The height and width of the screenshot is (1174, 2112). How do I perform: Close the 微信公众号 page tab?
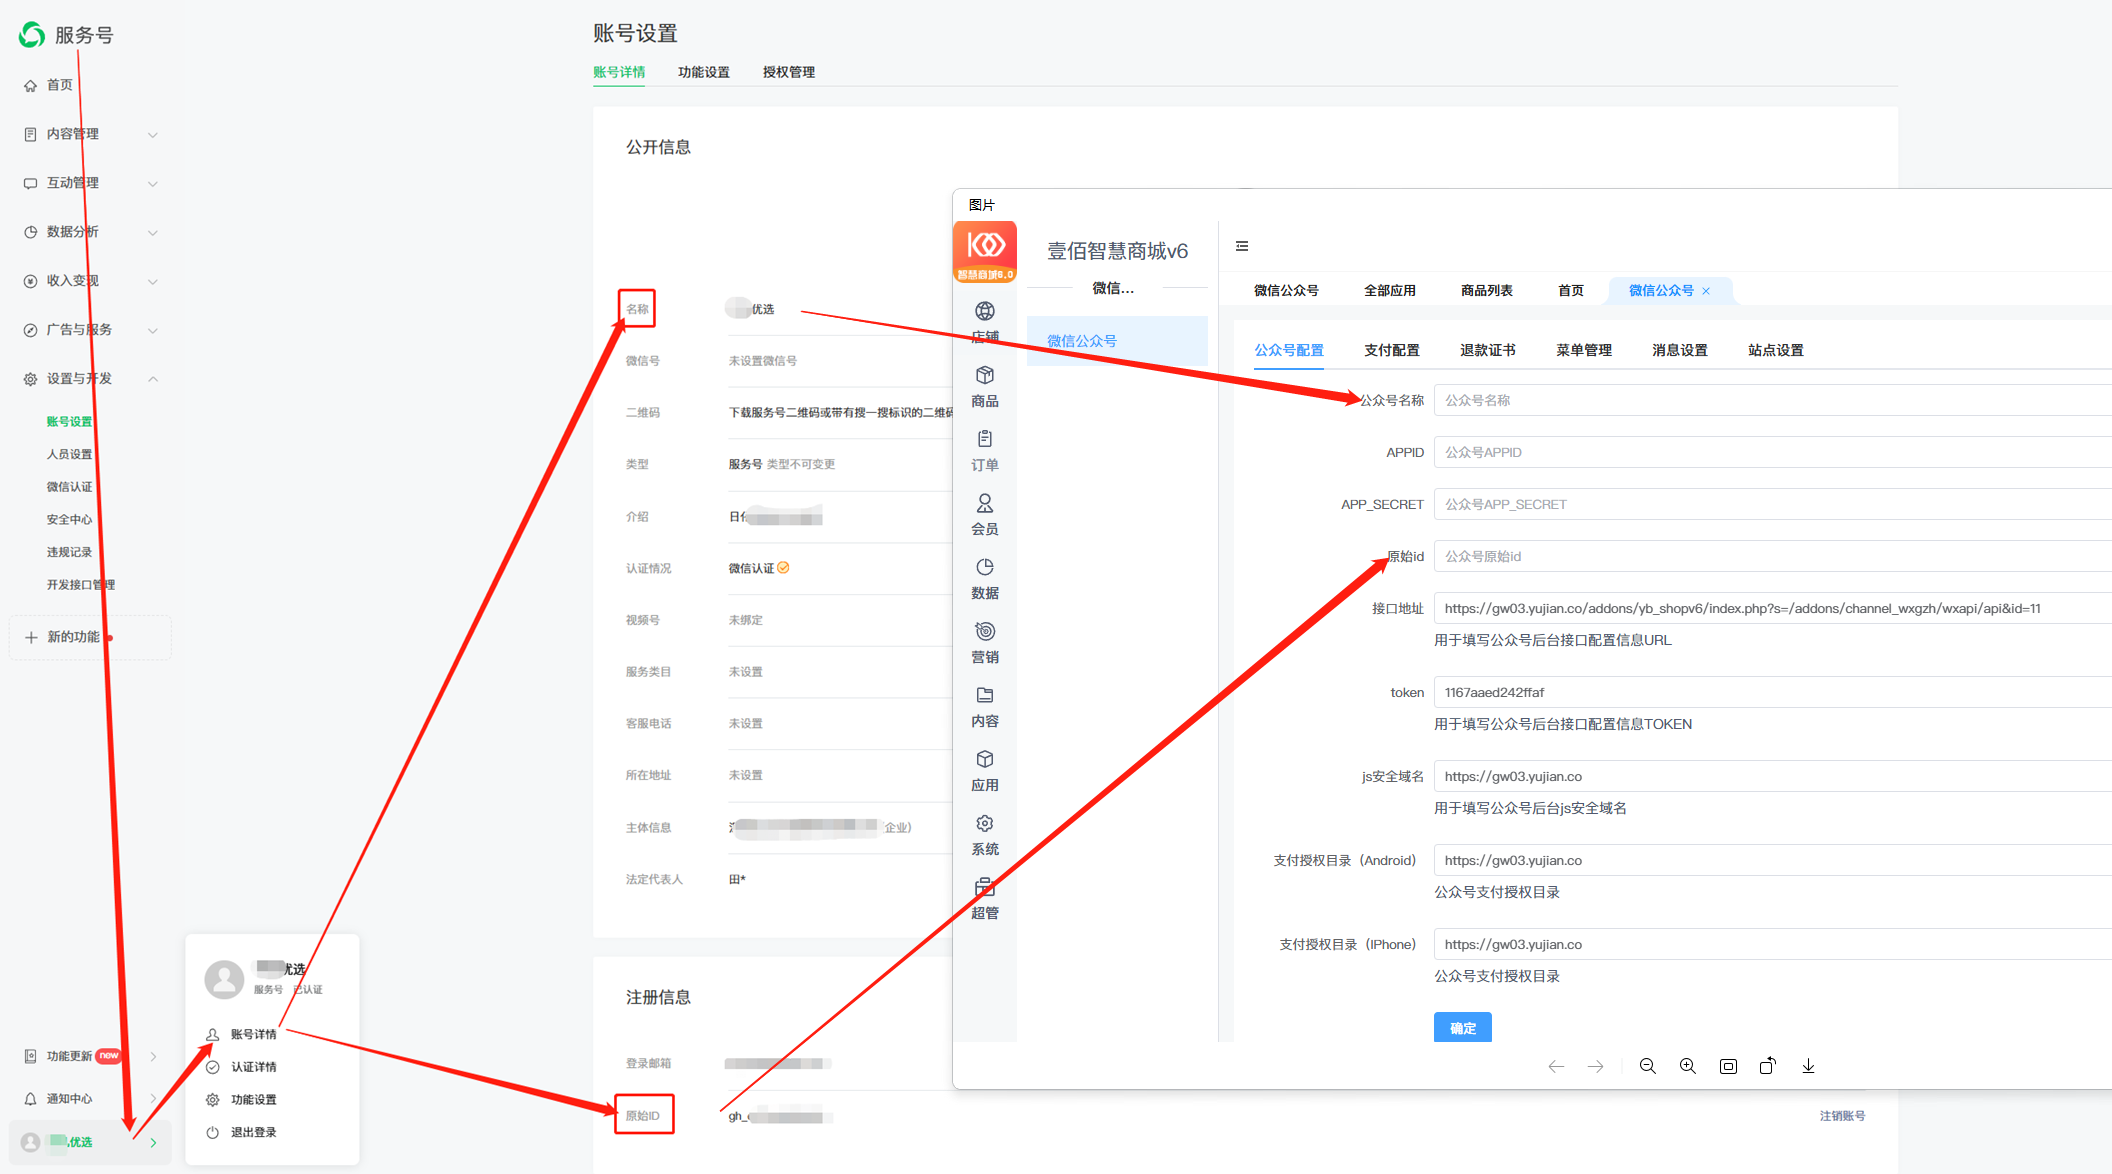click(x=1706, y=291)
